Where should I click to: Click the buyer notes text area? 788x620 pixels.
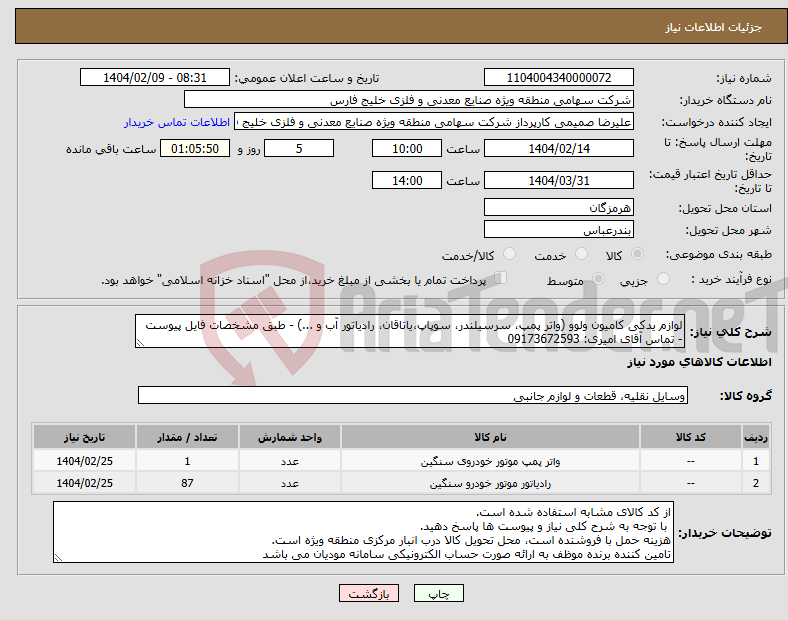point(363,532)
